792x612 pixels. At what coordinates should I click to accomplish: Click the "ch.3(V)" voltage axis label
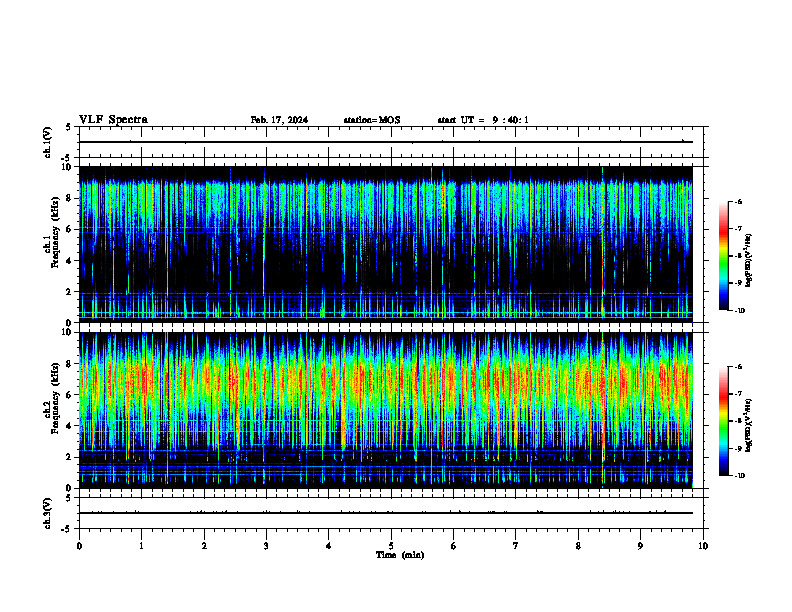point(48,513)
